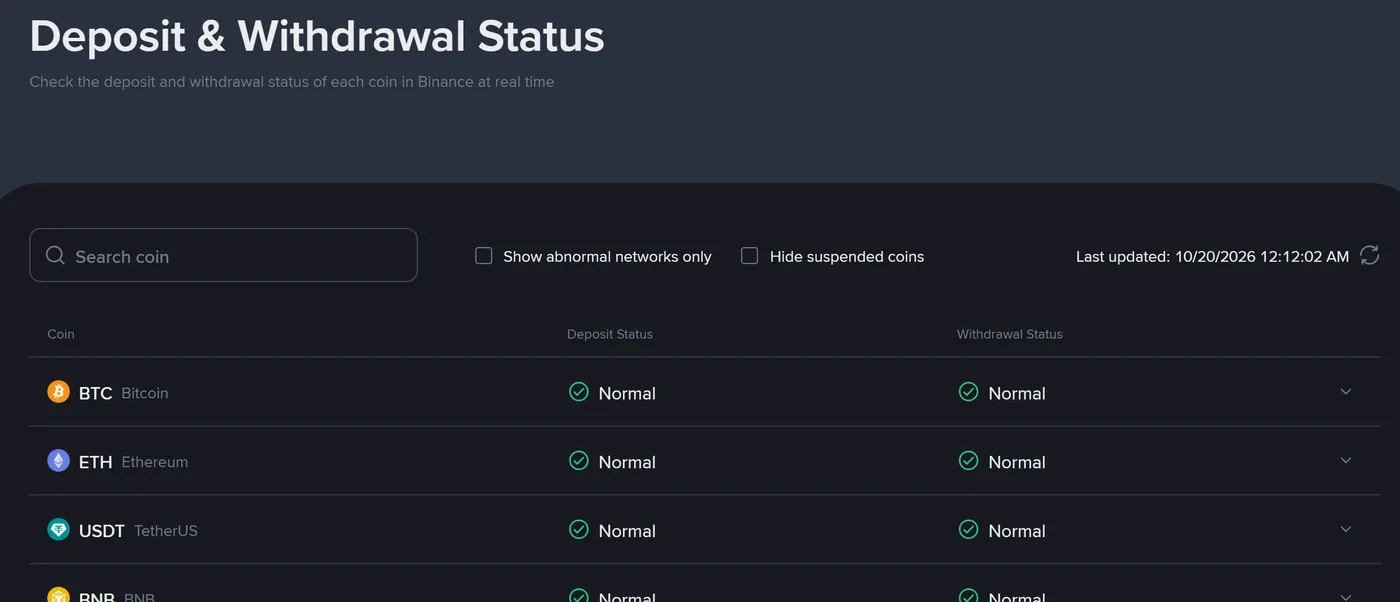Click the green check in the BTC deposit status
This screenshot has height=602, width=1400.
(578, 392)
